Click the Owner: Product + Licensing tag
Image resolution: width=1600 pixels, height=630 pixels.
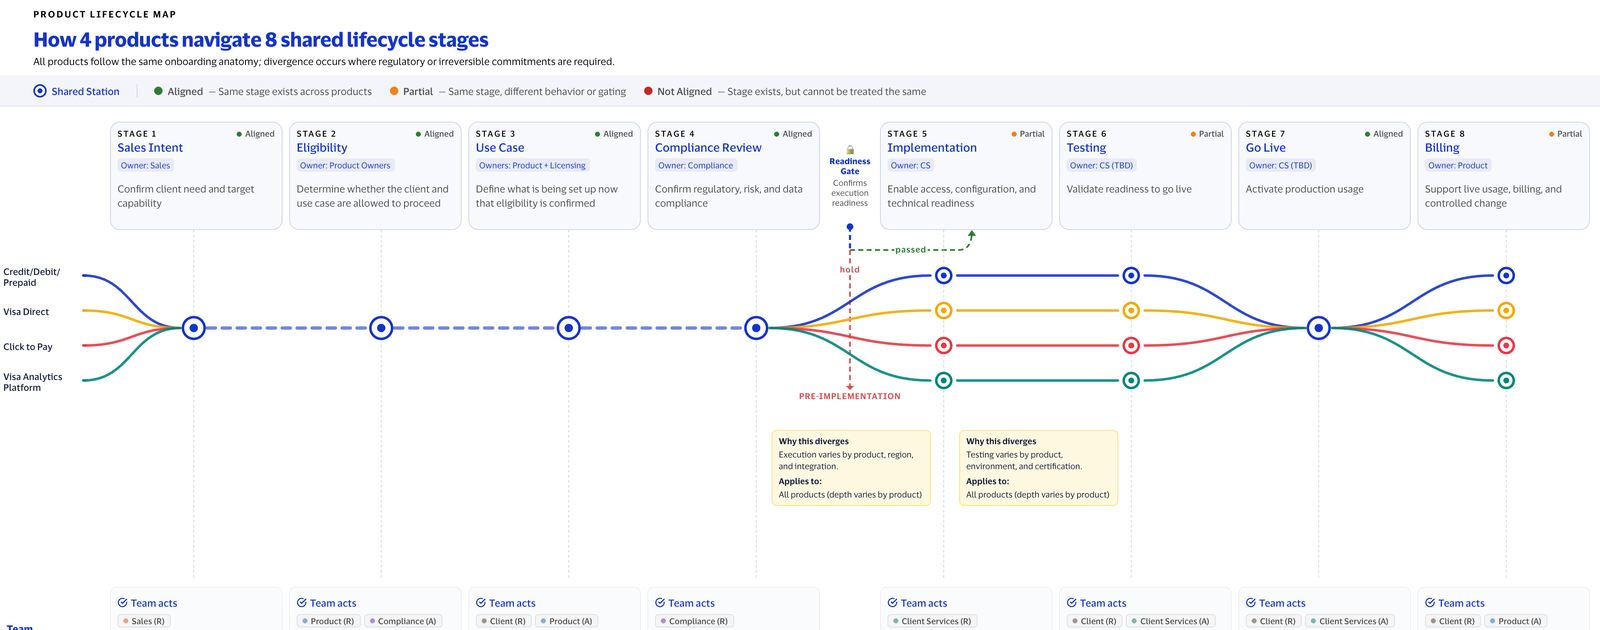pos(532,166)
